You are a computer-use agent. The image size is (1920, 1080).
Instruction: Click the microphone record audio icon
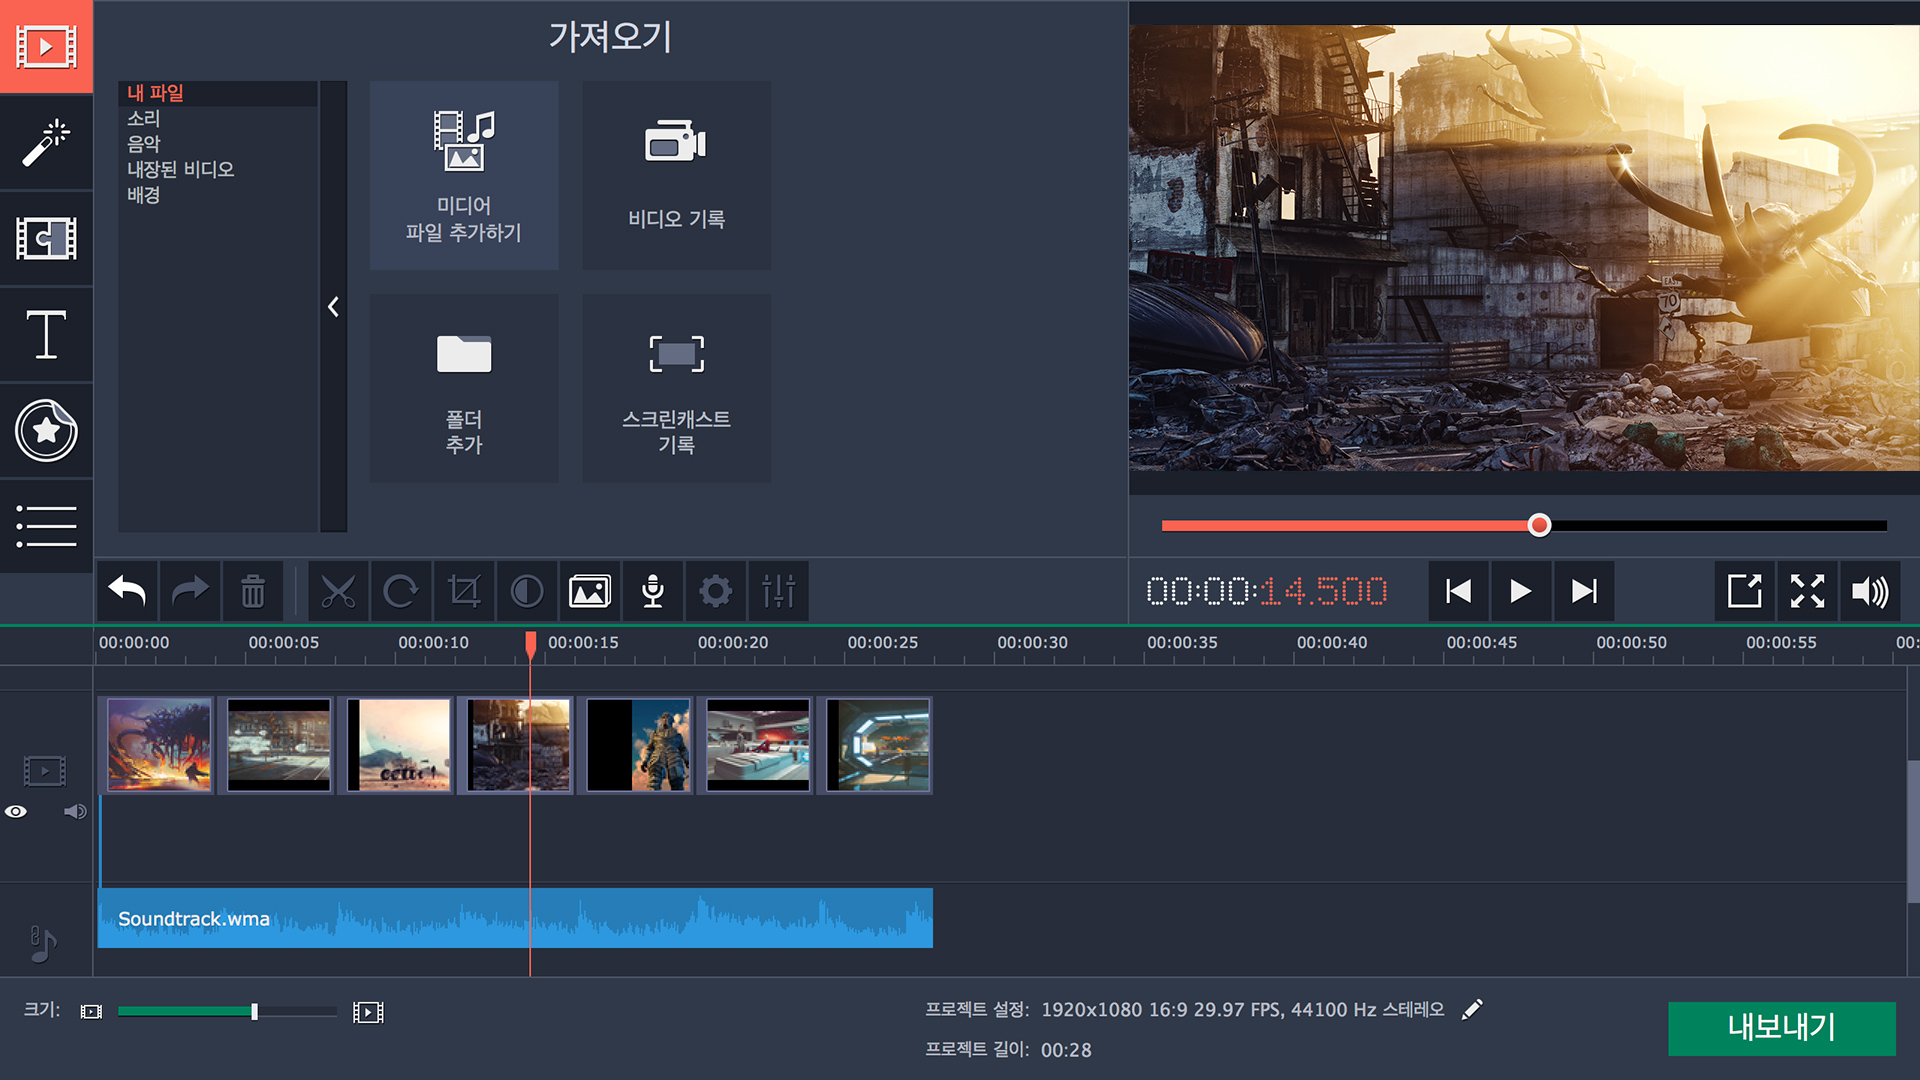pyautogui.click(x=653, y=591)
